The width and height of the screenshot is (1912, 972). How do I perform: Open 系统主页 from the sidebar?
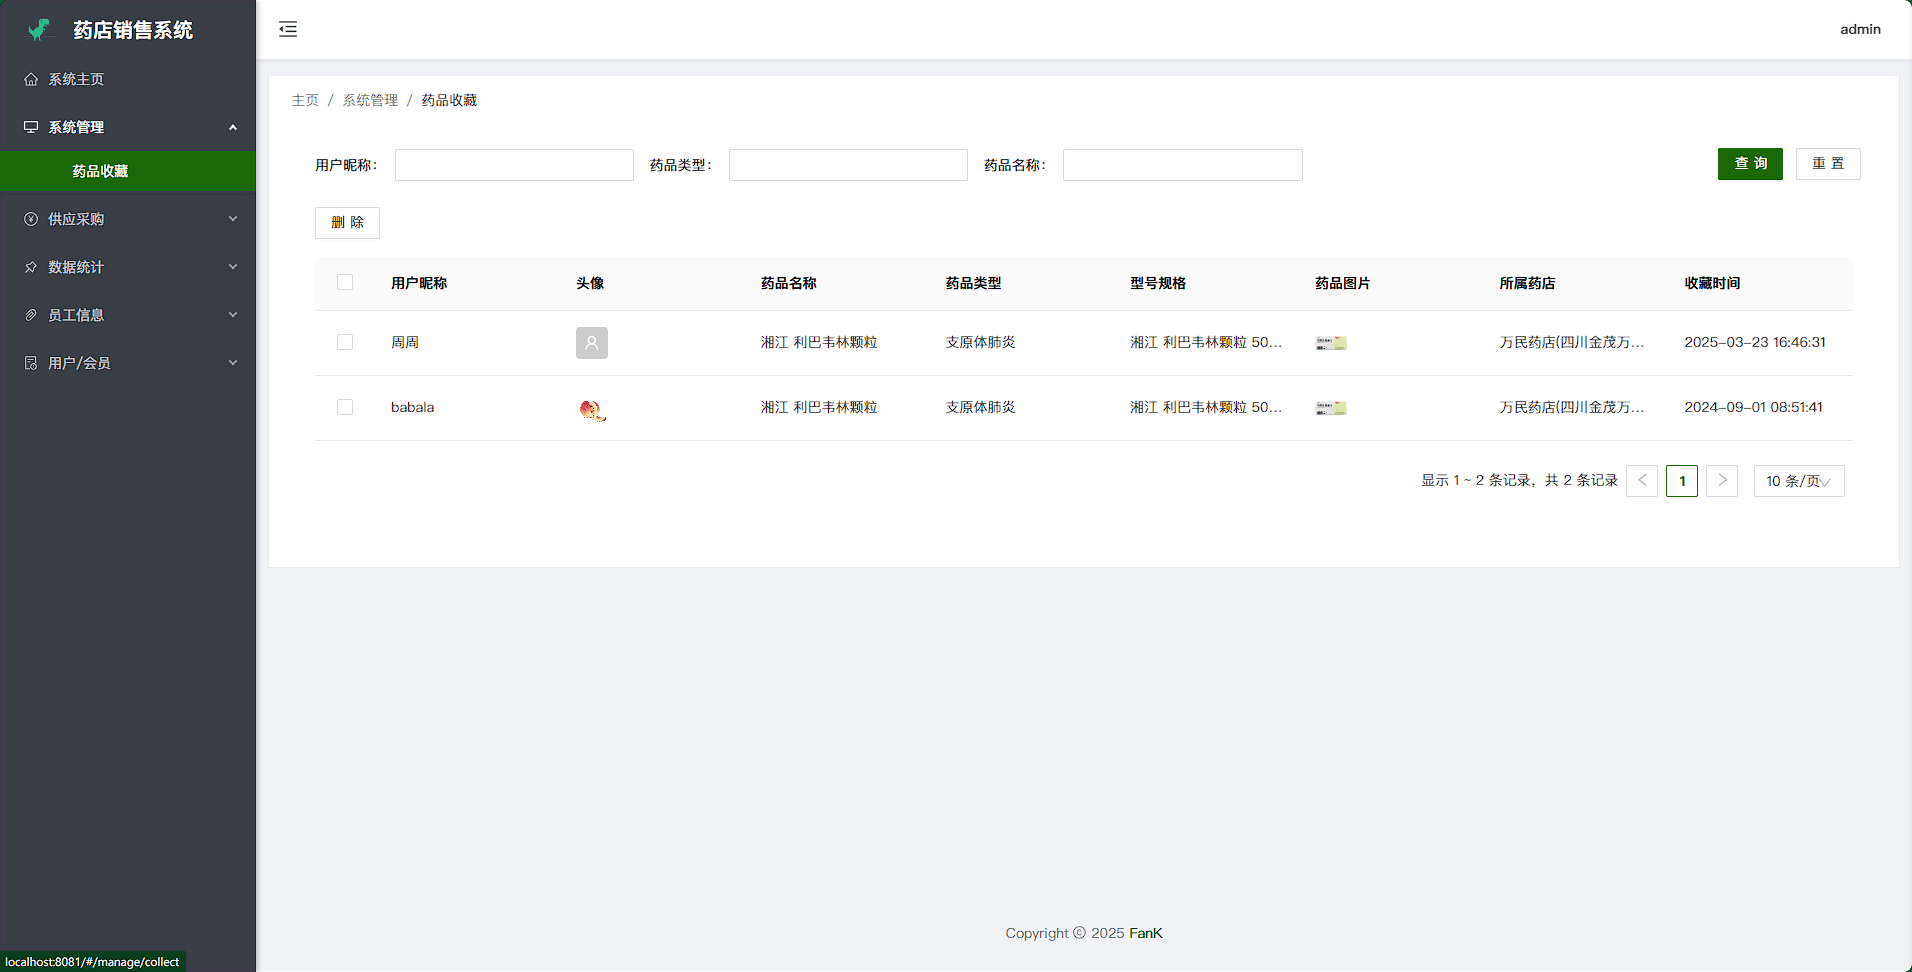click(x=76, y=79)
